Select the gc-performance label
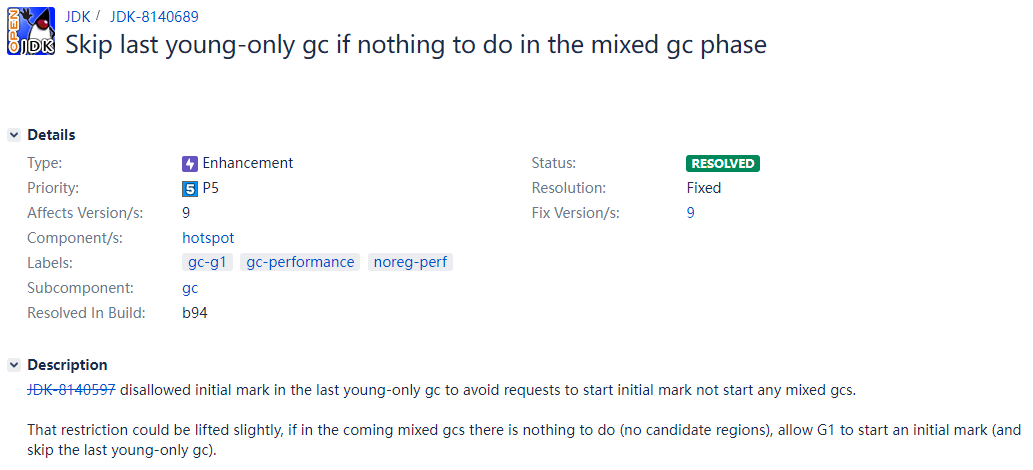1033x470 pixels. (300, 262)
